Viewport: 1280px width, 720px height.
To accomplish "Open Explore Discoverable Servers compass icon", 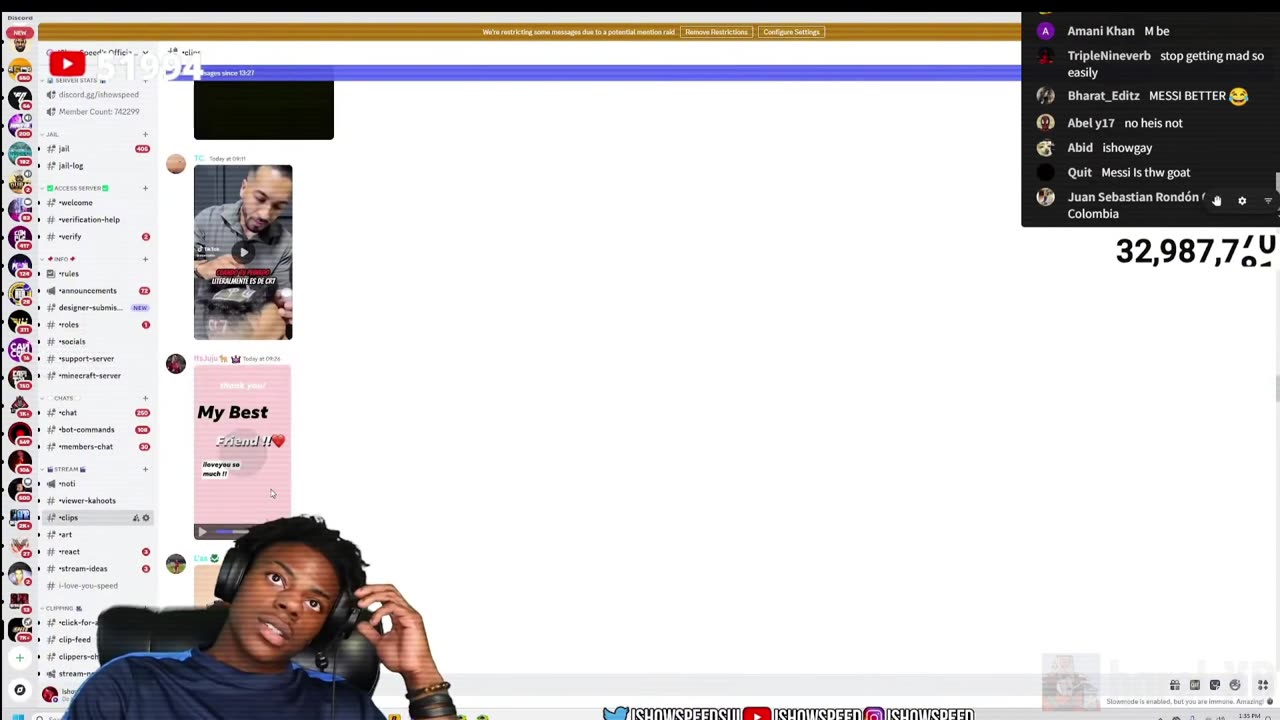I will pyautogui.click(x=19, y=689).
